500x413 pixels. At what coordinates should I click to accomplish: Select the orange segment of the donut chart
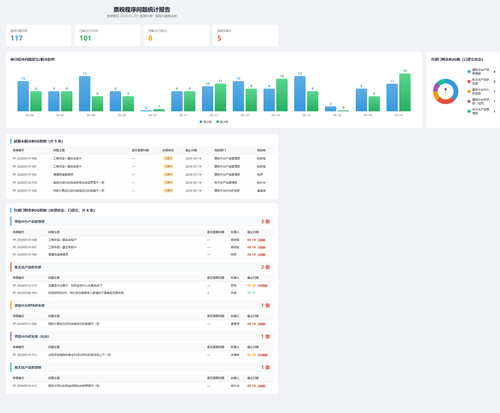coord(435,96)
